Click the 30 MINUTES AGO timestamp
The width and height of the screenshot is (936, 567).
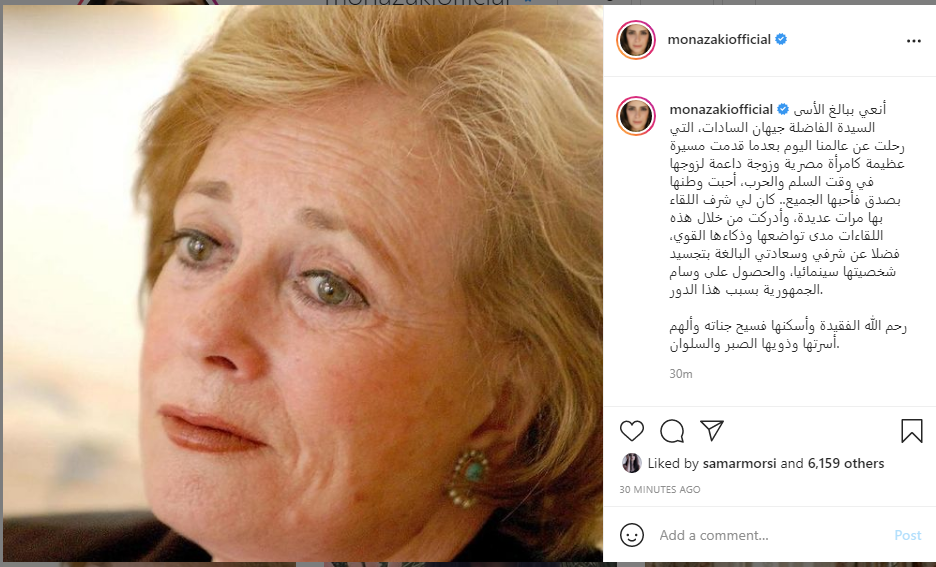pyautogui.click(x=660, y=489)
